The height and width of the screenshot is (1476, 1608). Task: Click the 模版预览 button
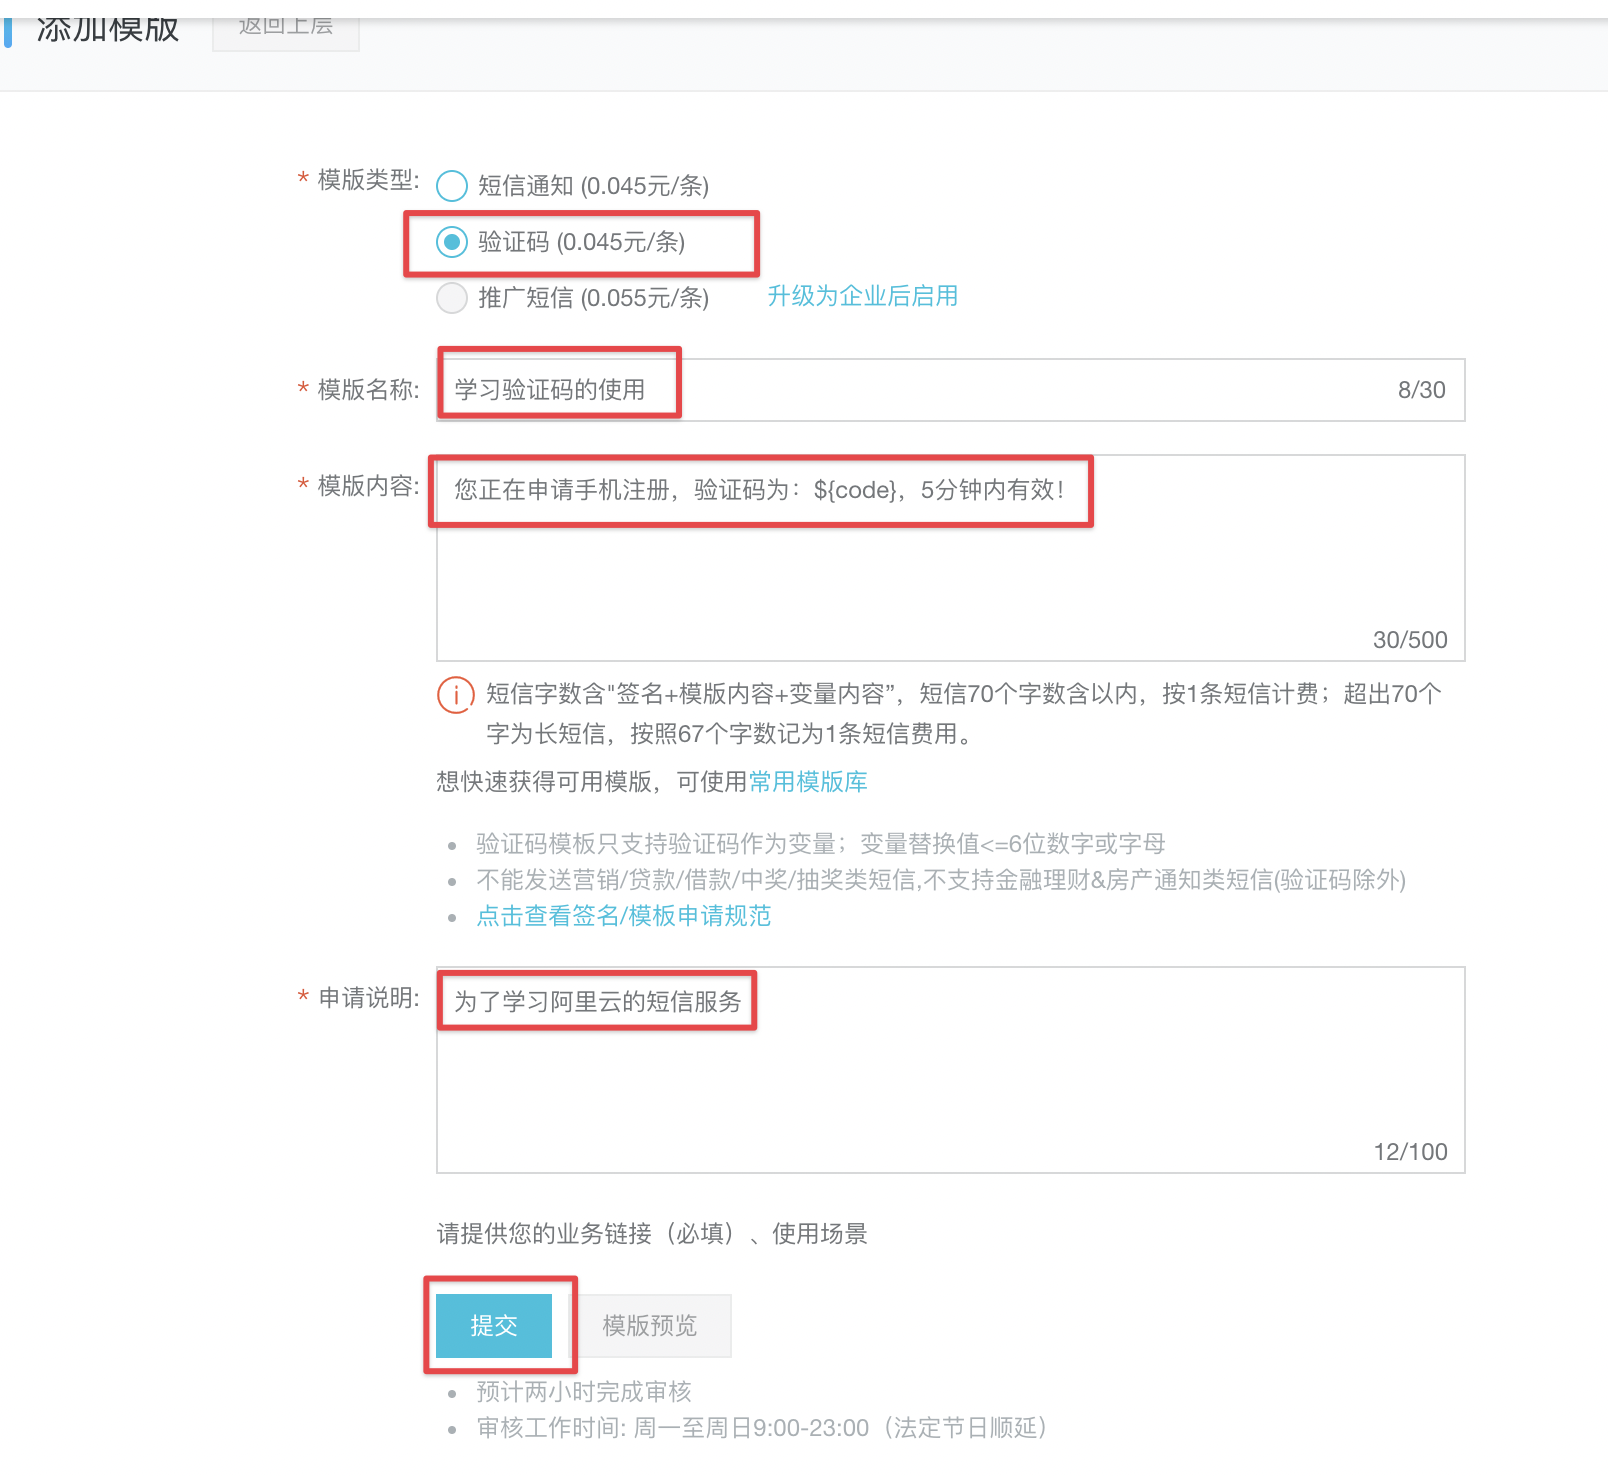tap(650, 1326)
